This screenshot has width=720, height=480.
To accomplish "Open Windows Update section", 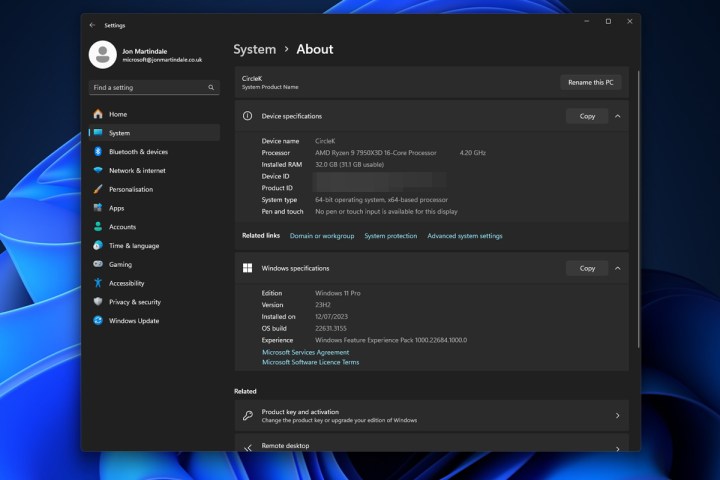I will [x=134, y=321].
